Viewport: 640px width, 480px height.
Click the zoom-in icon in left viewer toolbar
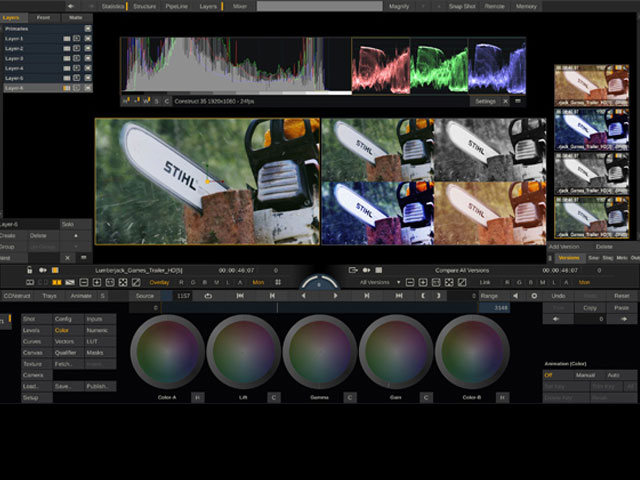(97, 282)
